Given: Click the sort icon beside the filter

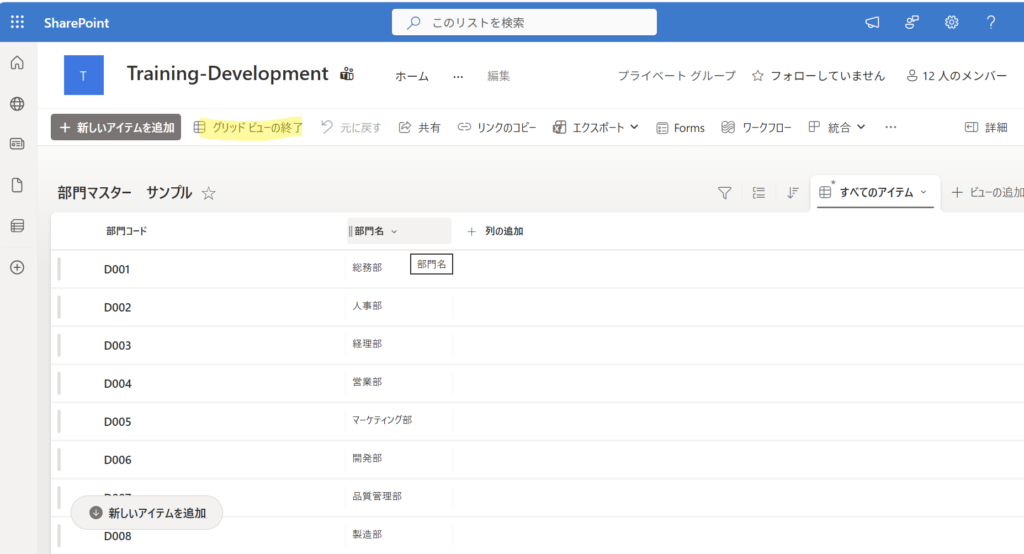Looking at the screenshot, I should click(792, 193).
